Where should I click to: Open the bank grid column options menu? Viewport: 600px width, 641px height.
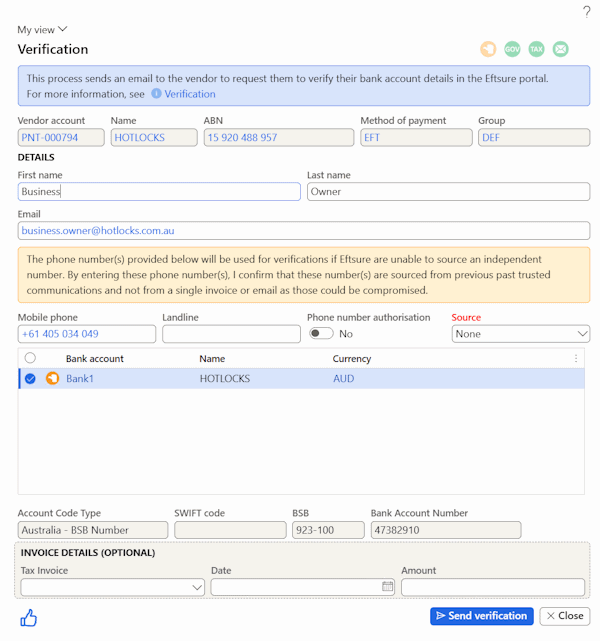pos(575,358)
